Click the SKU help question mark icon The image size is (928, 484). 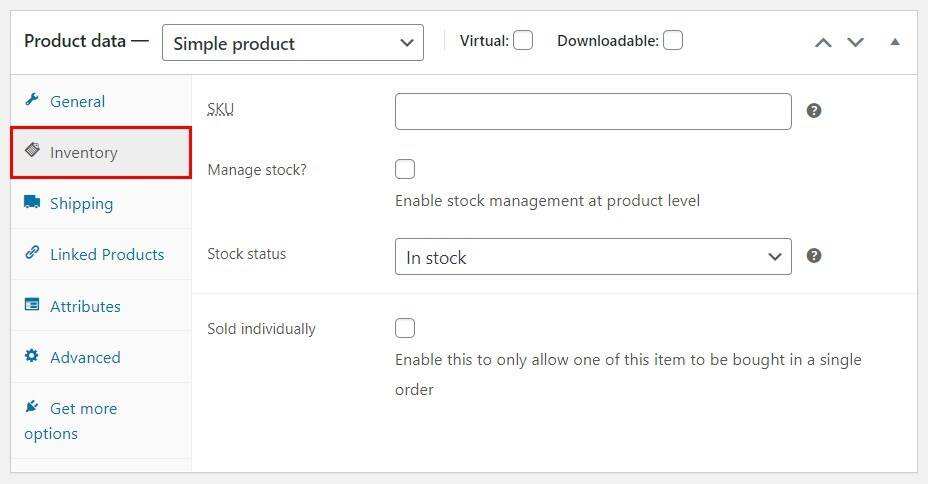point(814,111)
